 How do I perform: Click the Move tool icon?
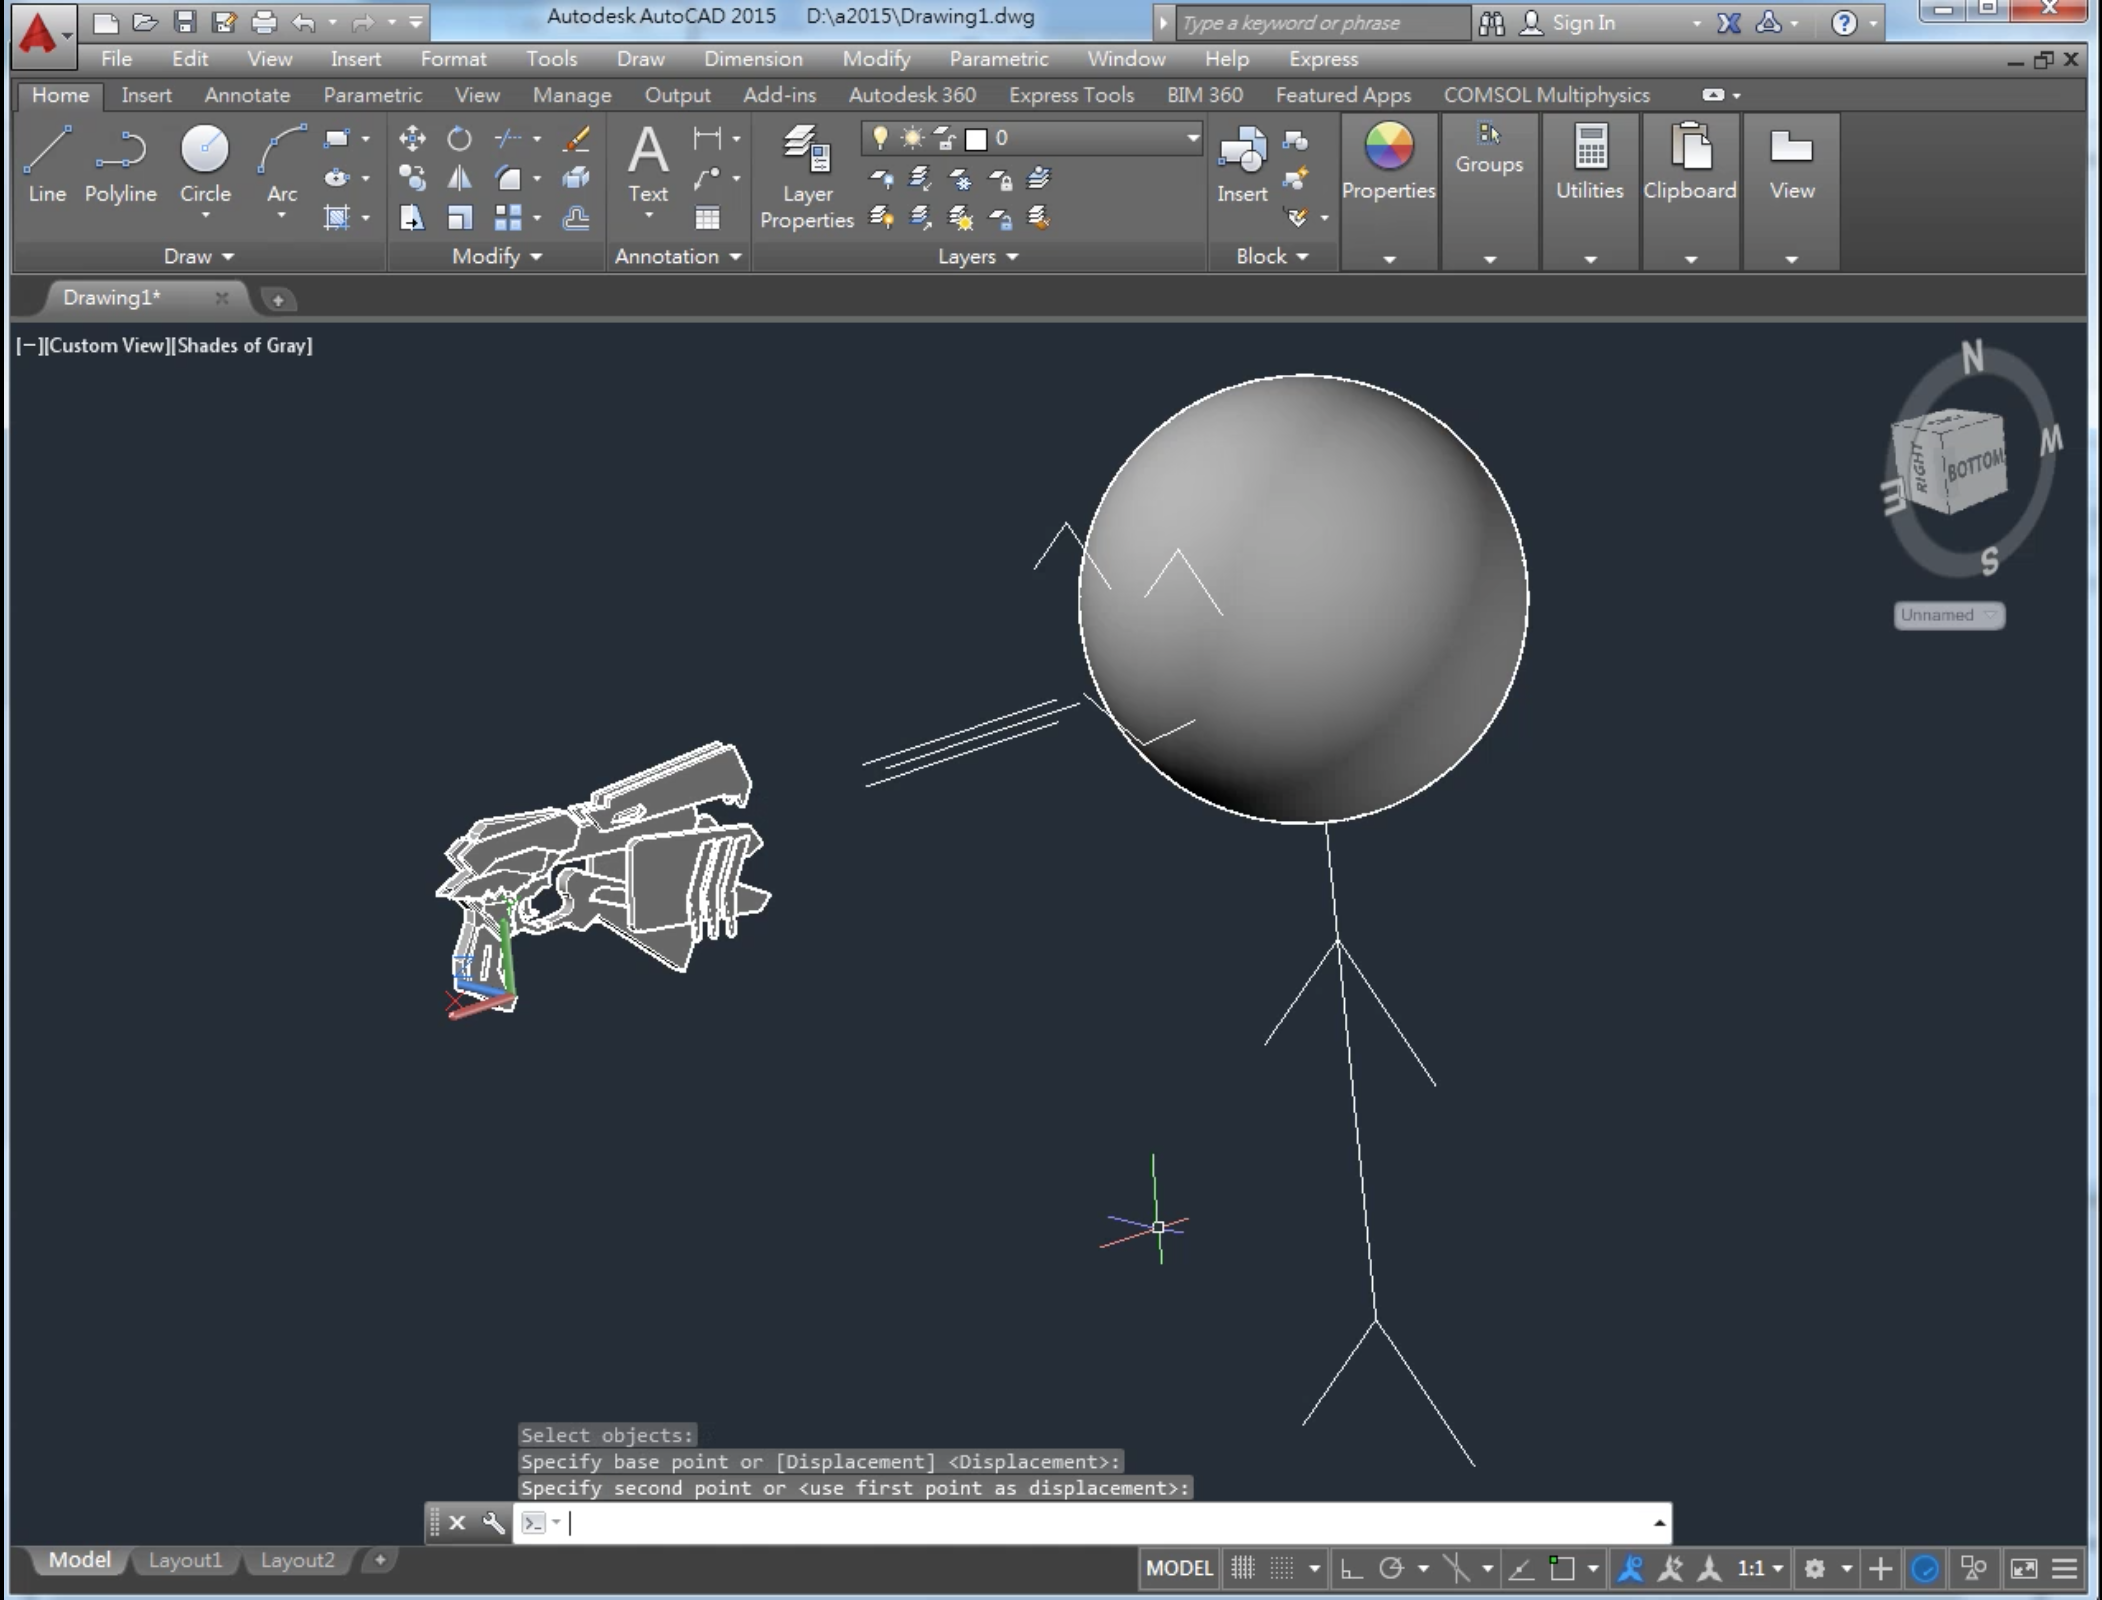coord(412,139)
